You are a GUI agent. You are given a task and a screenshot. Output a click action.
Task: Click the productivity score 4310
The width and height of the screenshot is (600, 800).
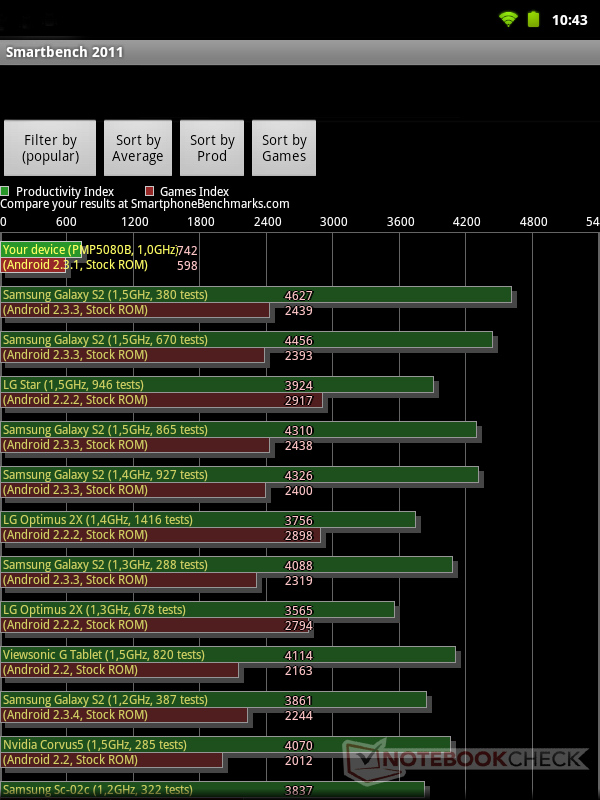tap(298, 430)
